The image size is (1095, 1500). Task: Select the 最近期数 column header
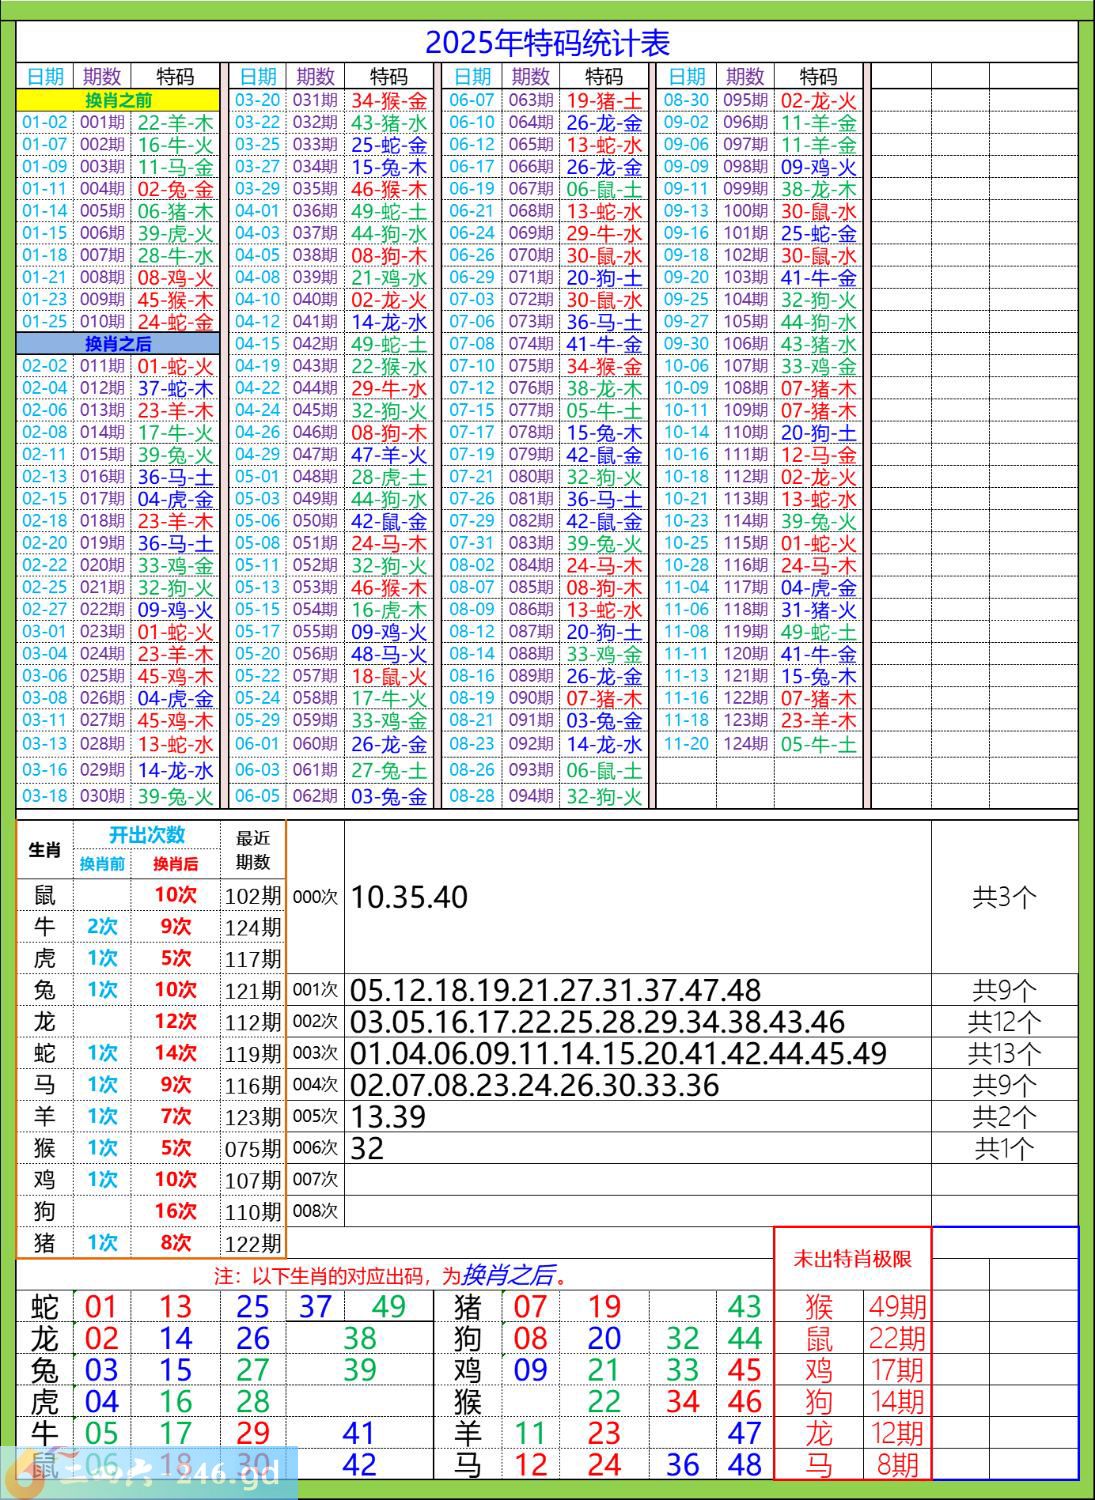(253, 850)
